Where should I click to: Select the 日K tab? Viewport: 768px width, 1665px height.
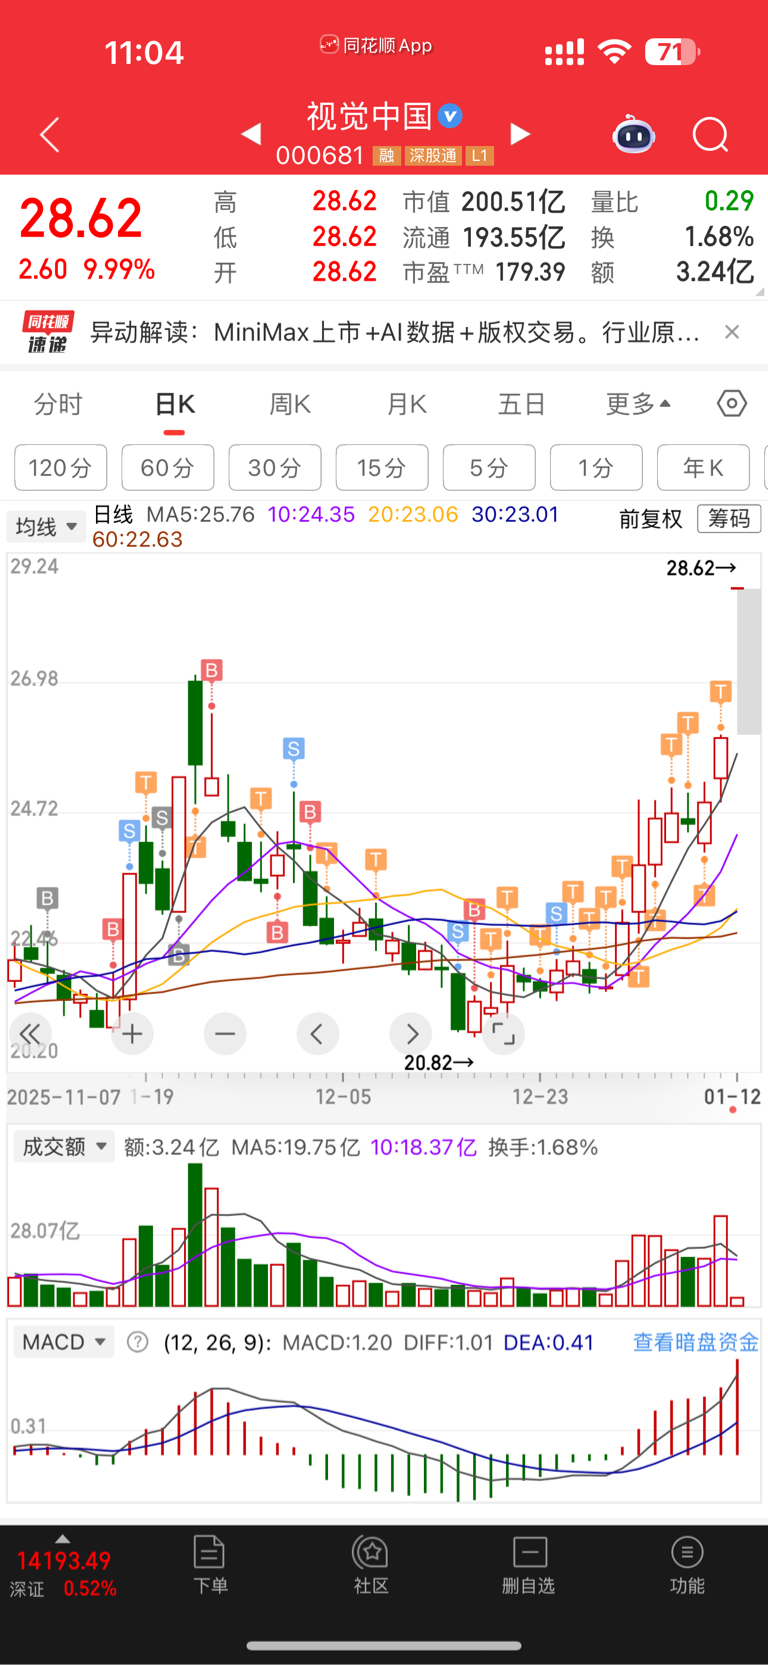point(175,404)
